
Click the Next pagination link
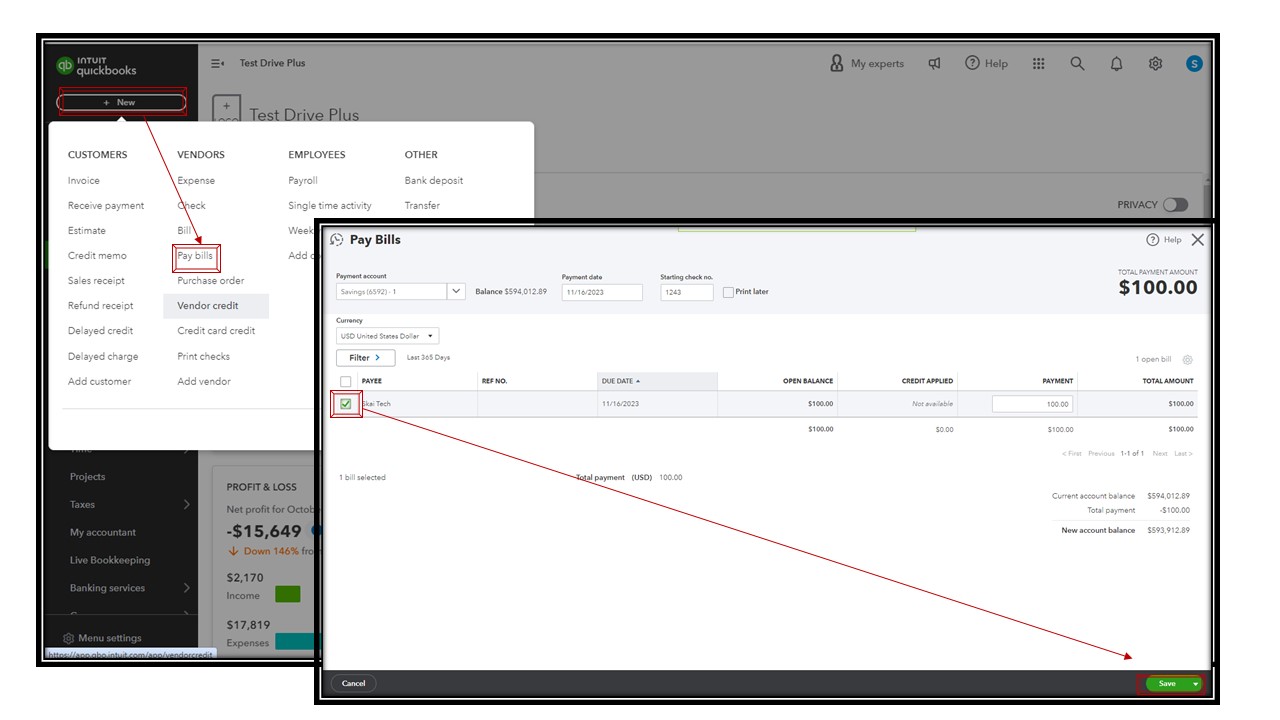[1160, 454]
